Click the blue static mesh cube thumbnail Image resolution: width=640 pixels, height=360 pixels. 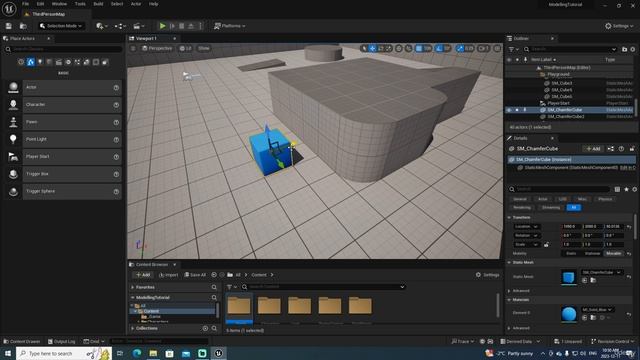569,277
